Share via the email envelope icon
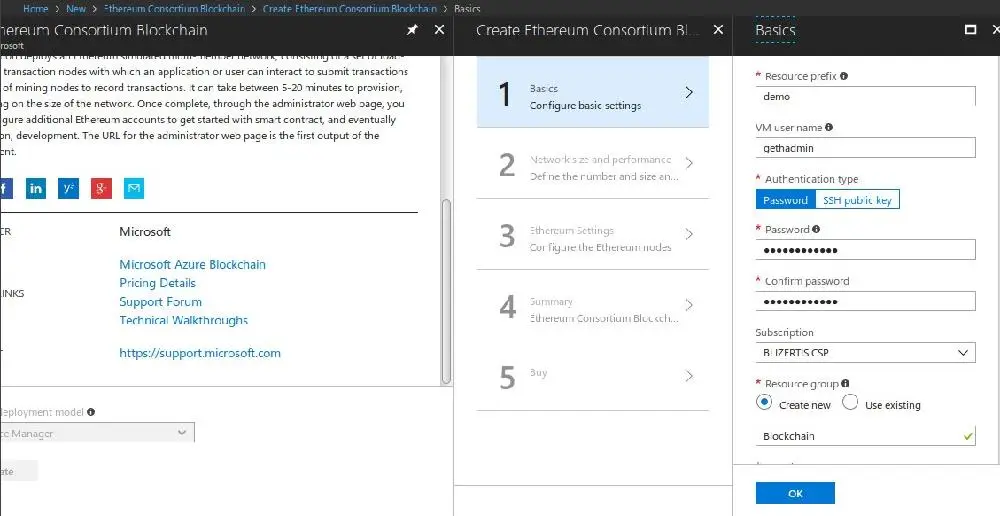The height and width of the screenshot is (516, 1000). [x=134, y=188]
